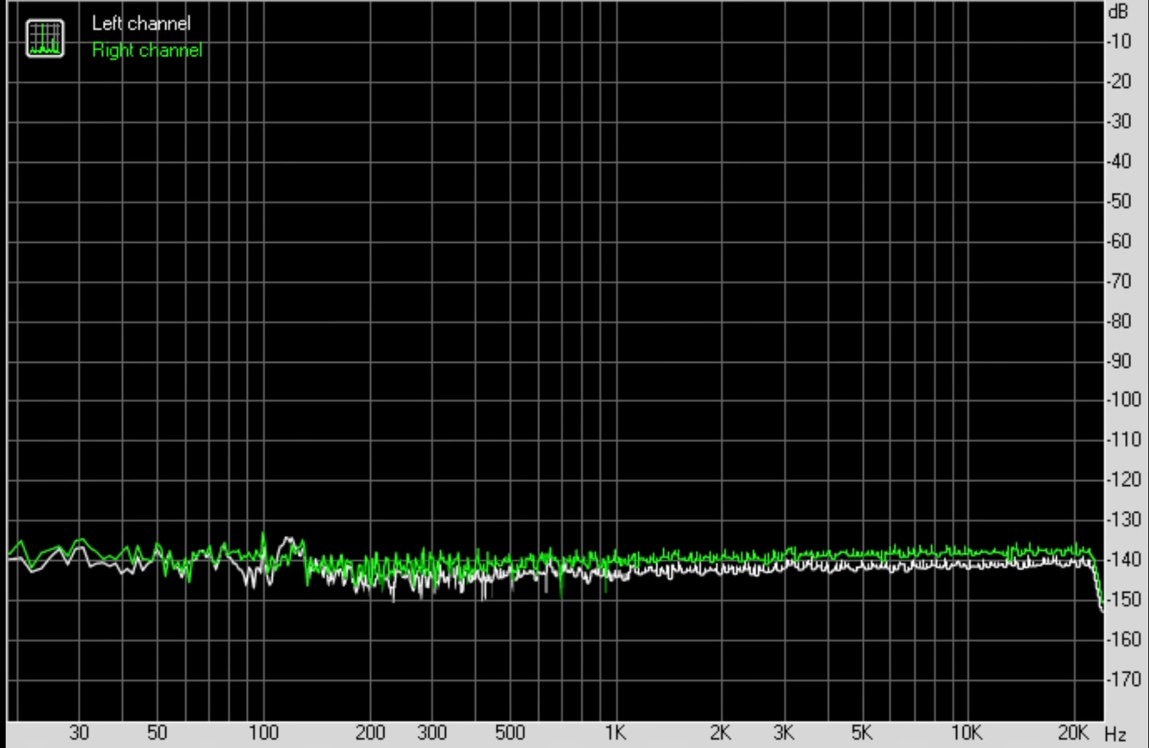Click the spectrum graph icon in the corner
The image size is (1149, 748).
click(44, 37)
